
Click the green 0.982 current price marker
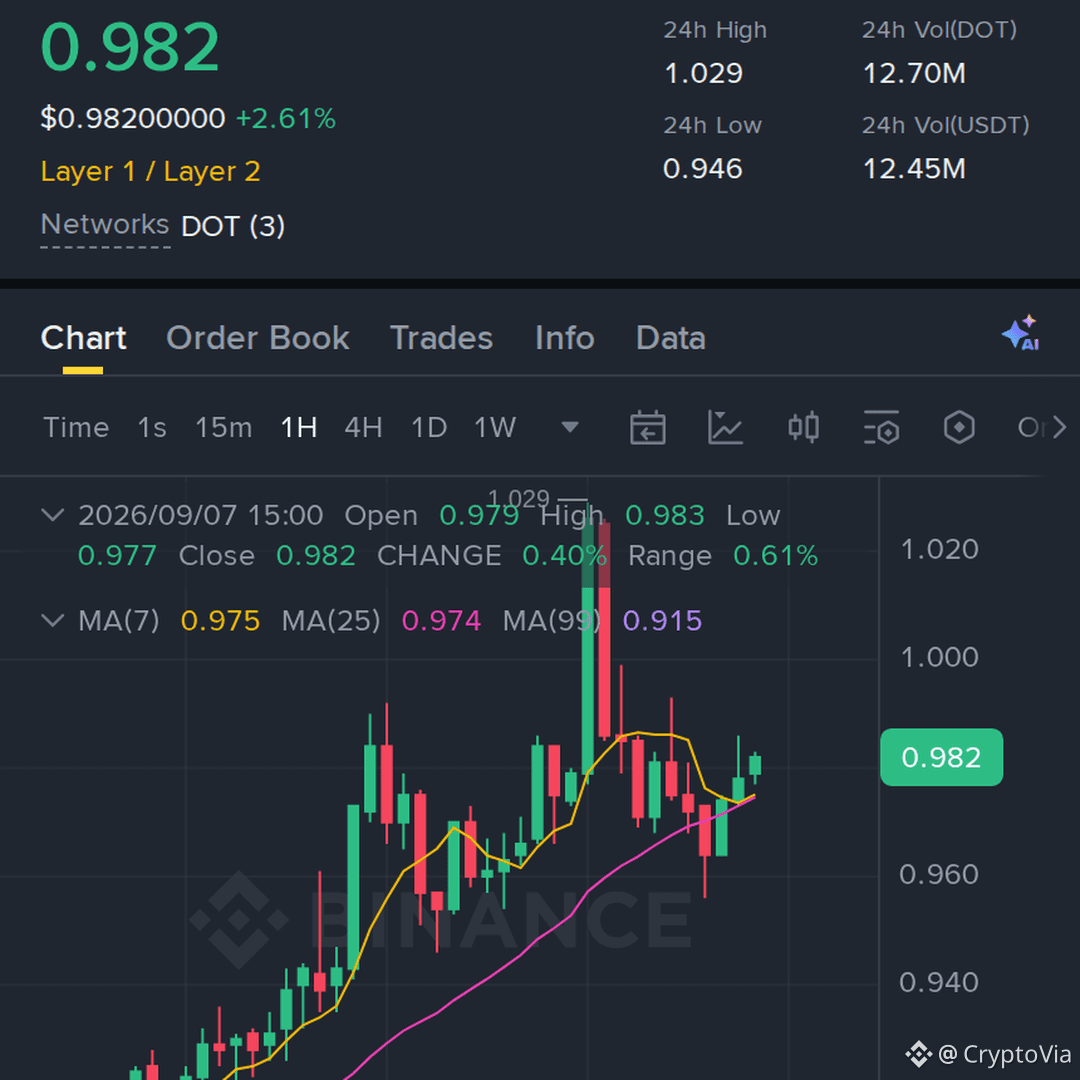tap(941, 757)
